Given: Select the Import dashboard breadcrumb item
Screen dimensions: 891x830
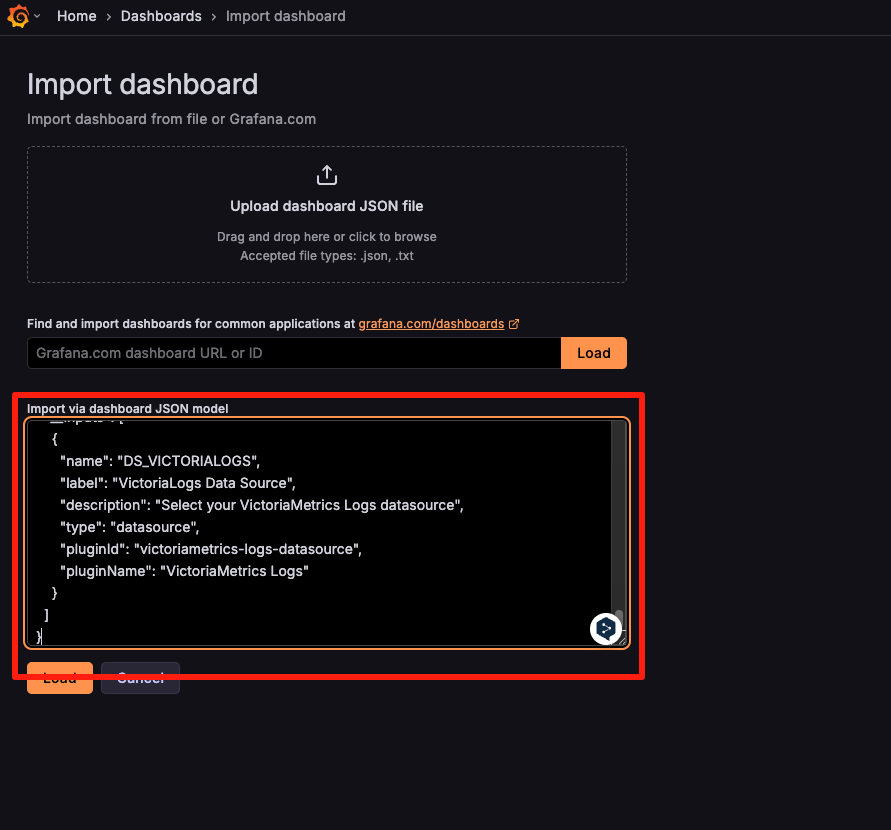Looking at the screenshot, I should 285,16.
